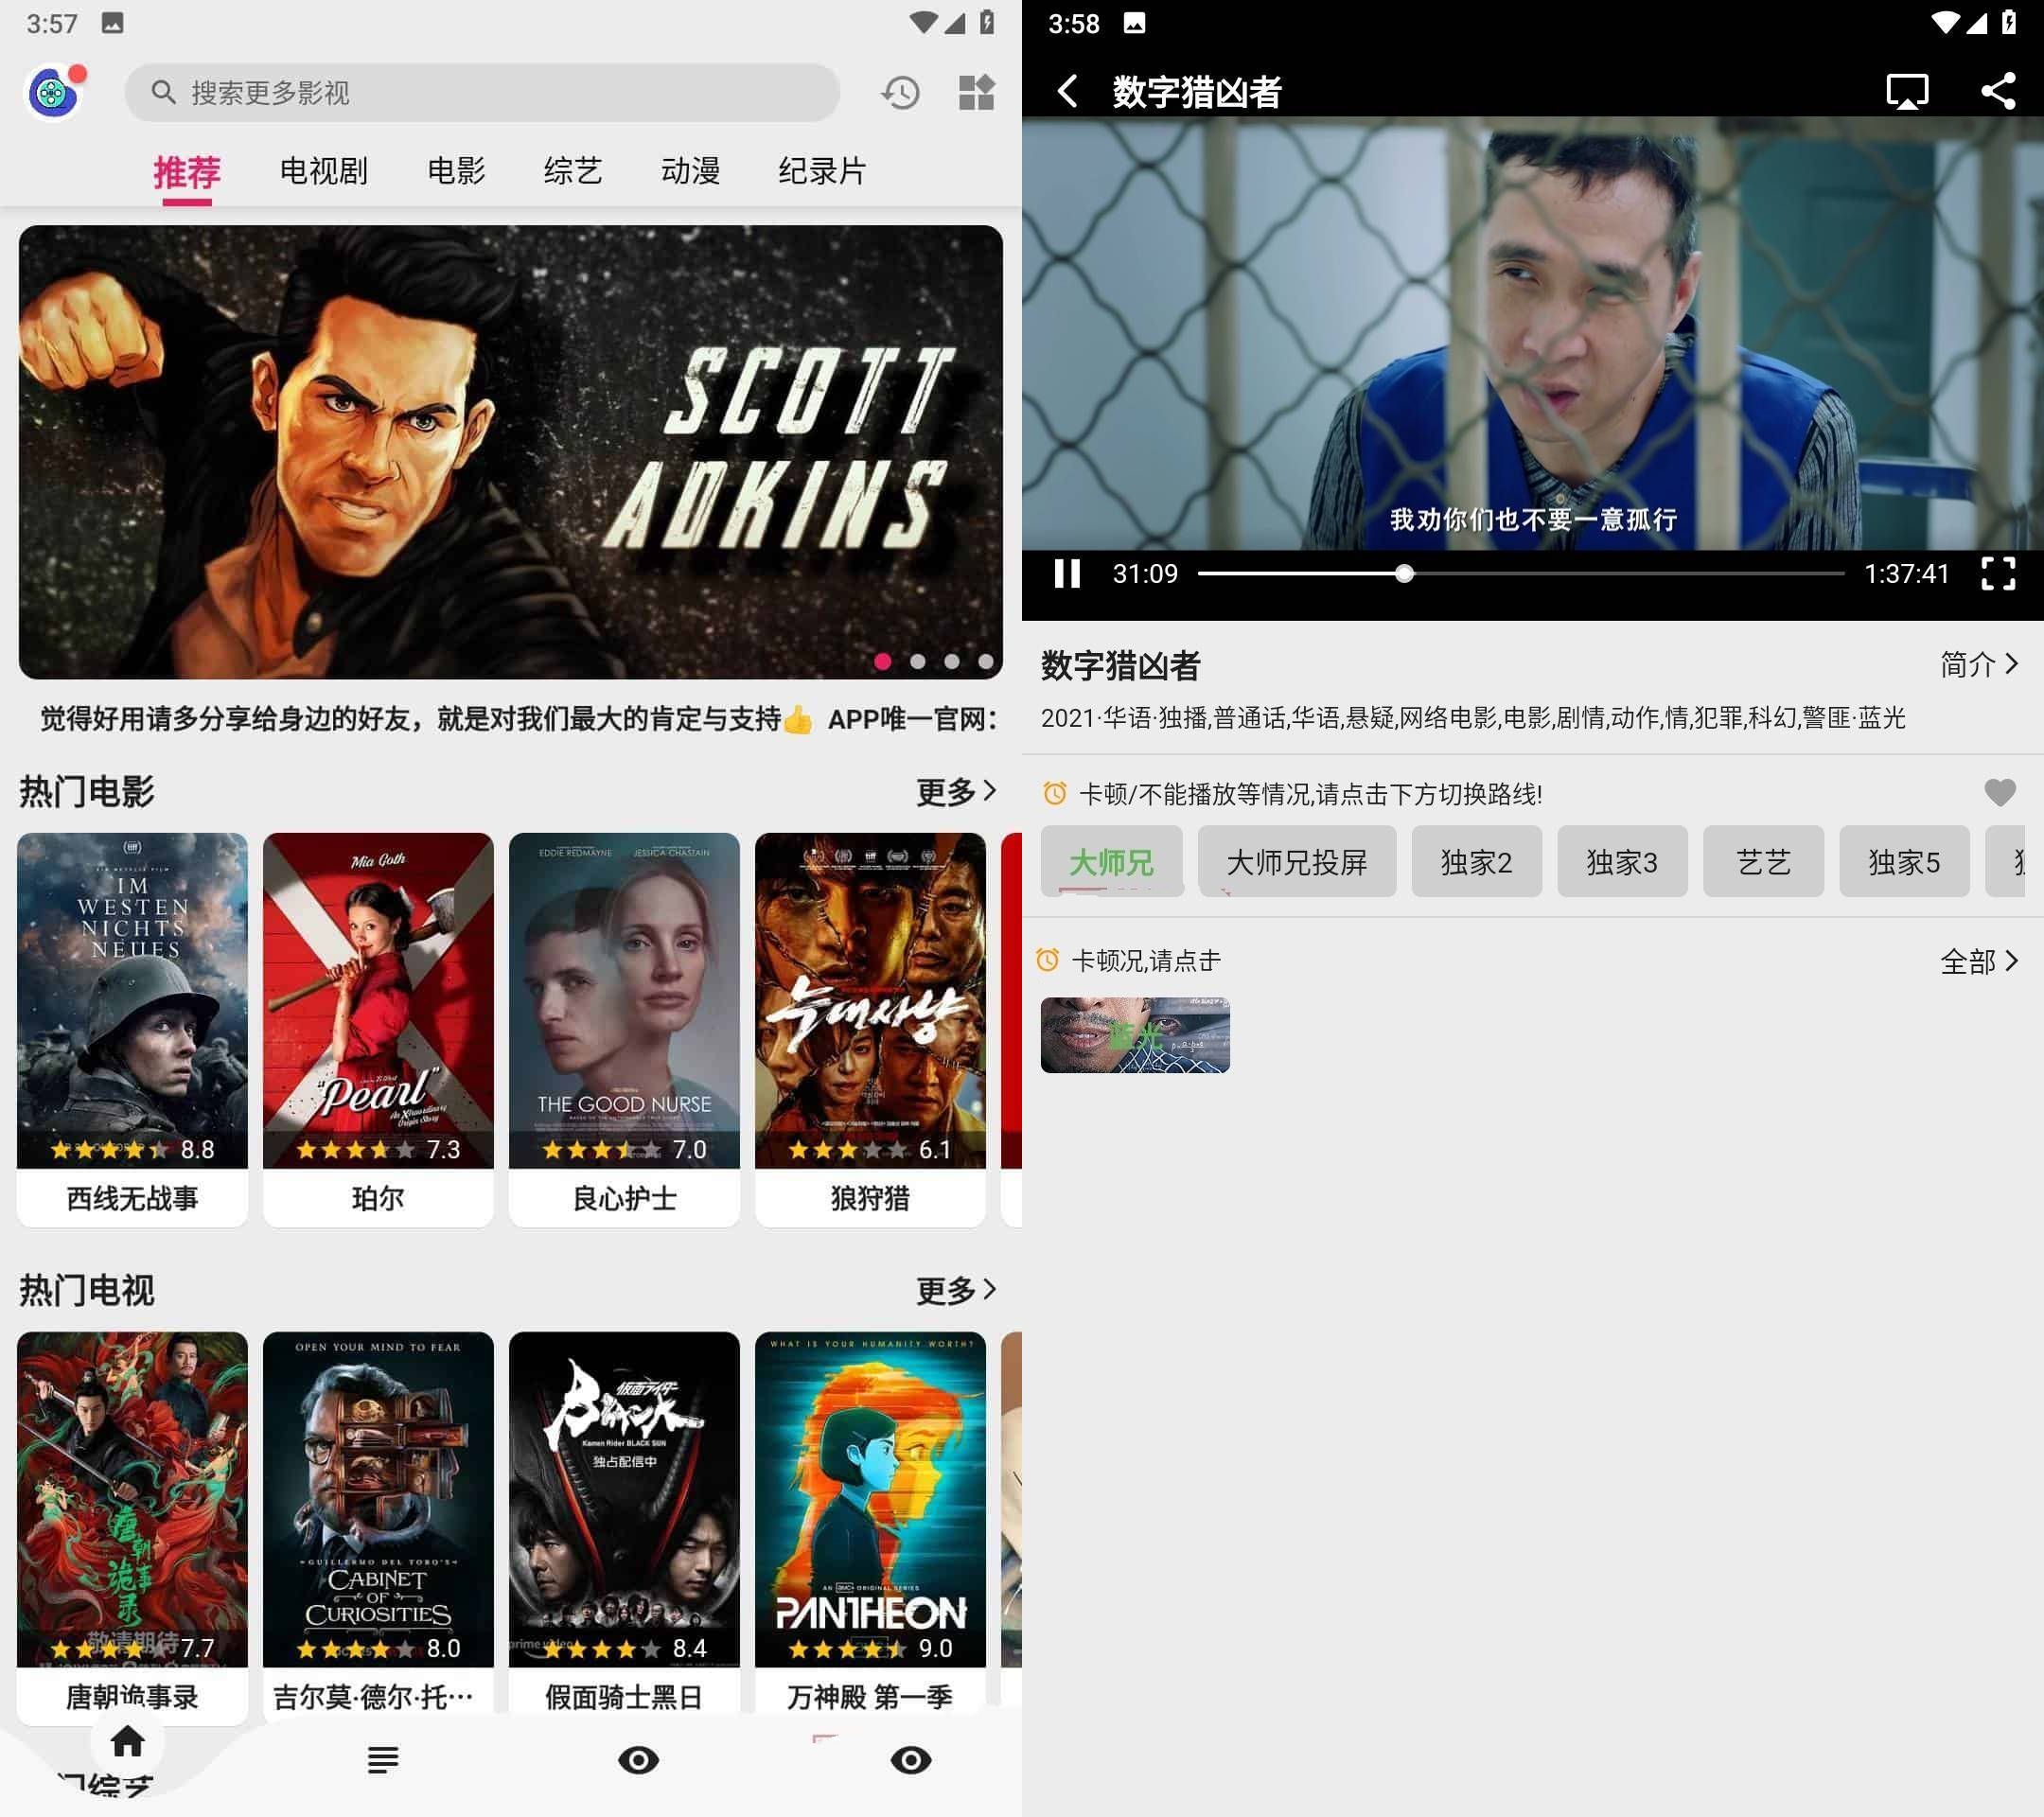Cast video to screen icon
This screenshot has width=2044, height=1817.
tap(1907, 91)
